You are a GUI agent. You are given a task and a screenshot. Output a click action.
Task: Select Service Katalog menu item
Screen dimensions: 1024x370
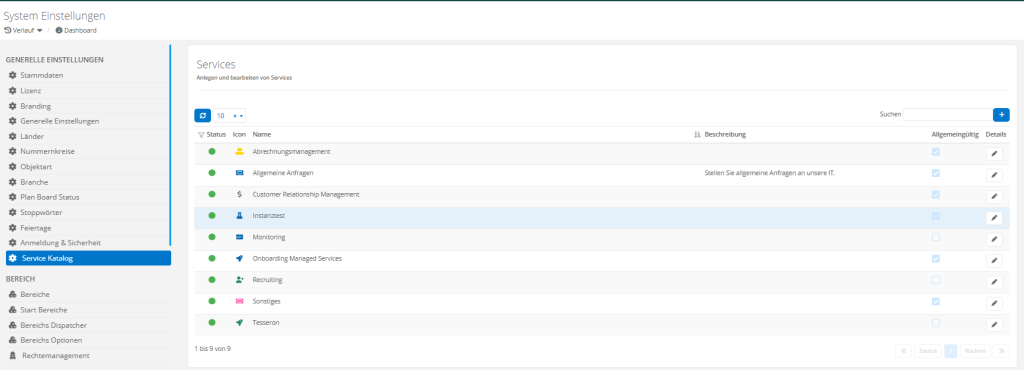click(x=88, y=258)
